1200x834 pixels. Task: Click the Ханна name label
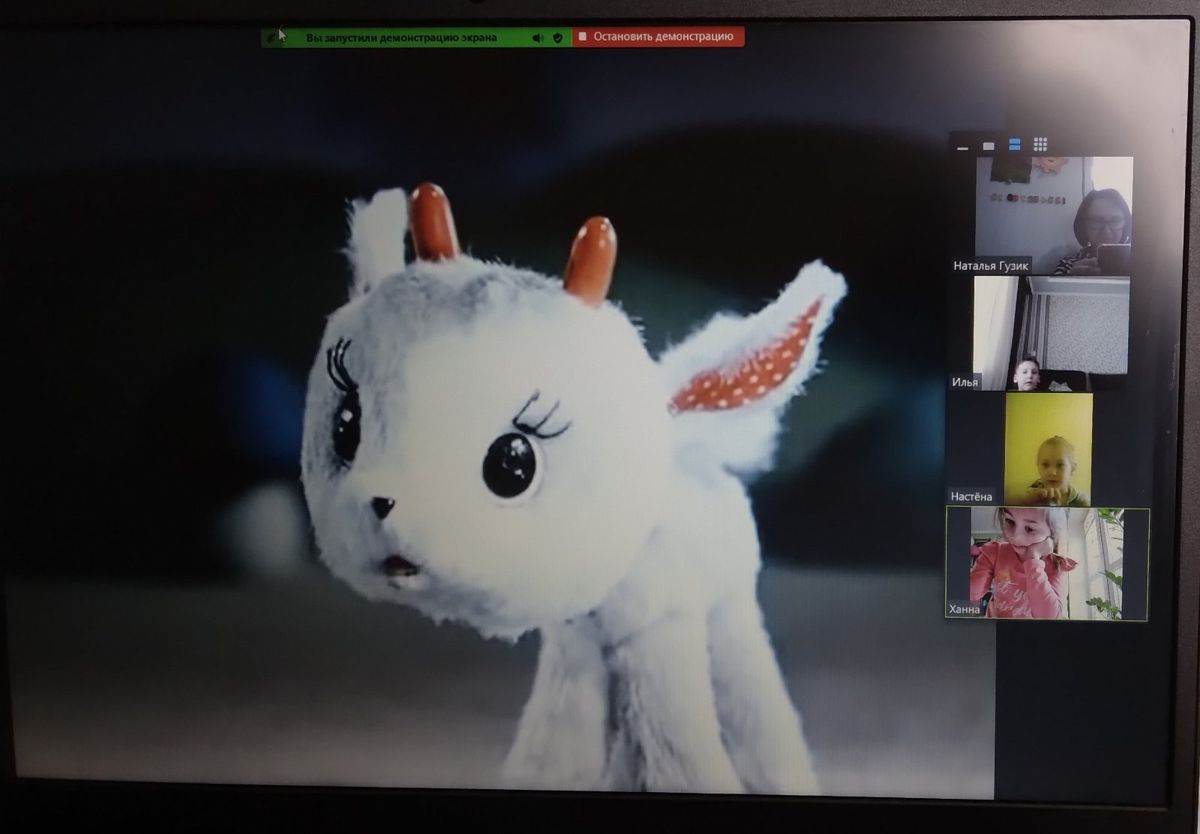966,608
